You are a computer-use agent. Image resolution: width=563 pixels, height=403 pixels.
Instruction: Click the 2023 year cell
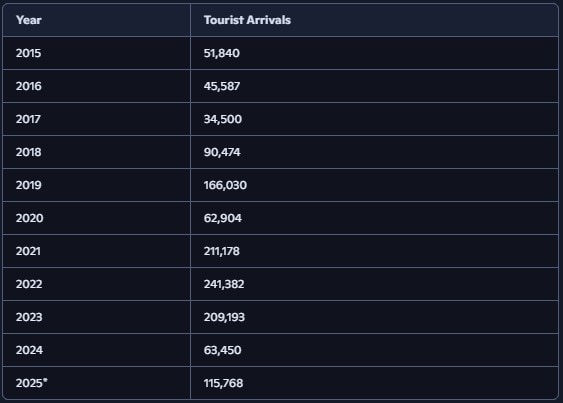pyautogui.click(x=96, y=317)
